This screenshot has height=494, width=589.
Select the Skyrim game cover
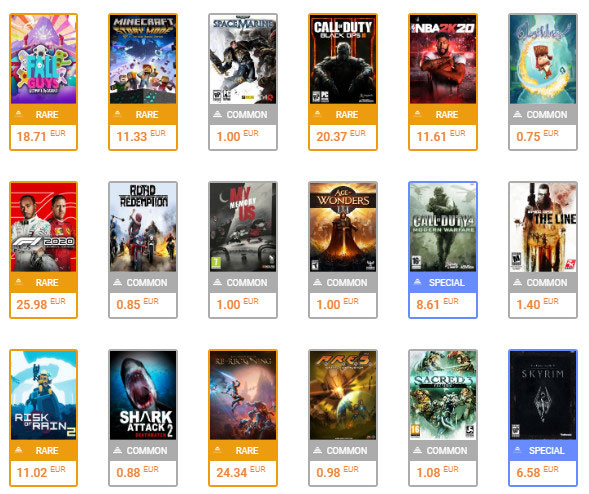pyautogui.click(x=543, y=395)
